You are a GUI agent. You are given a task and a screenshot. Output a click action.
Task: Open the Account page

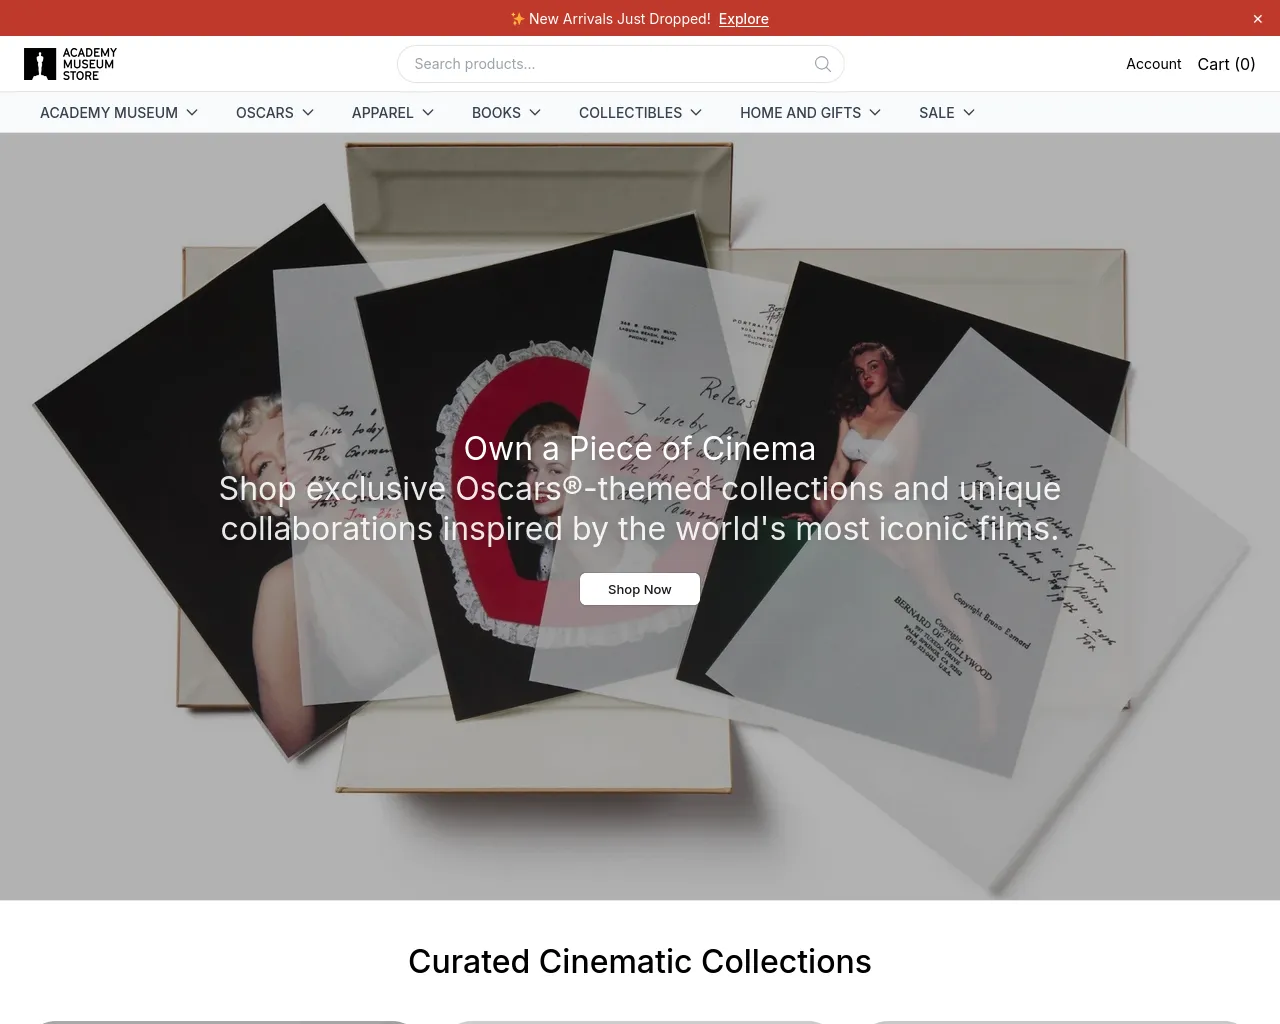click(x=1153, y=64)
